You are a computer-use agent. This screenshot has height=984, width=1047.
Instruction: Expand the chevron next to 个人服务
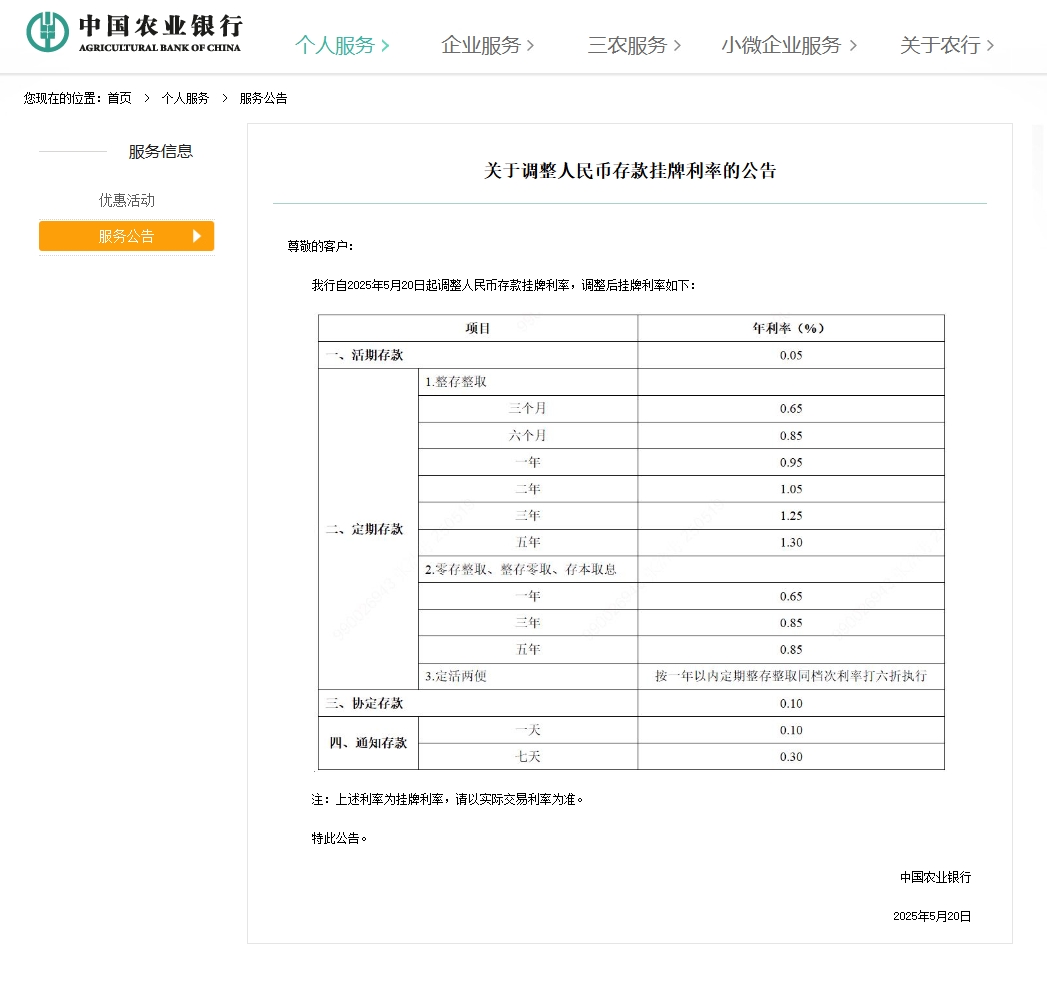(x=386, y=45)
